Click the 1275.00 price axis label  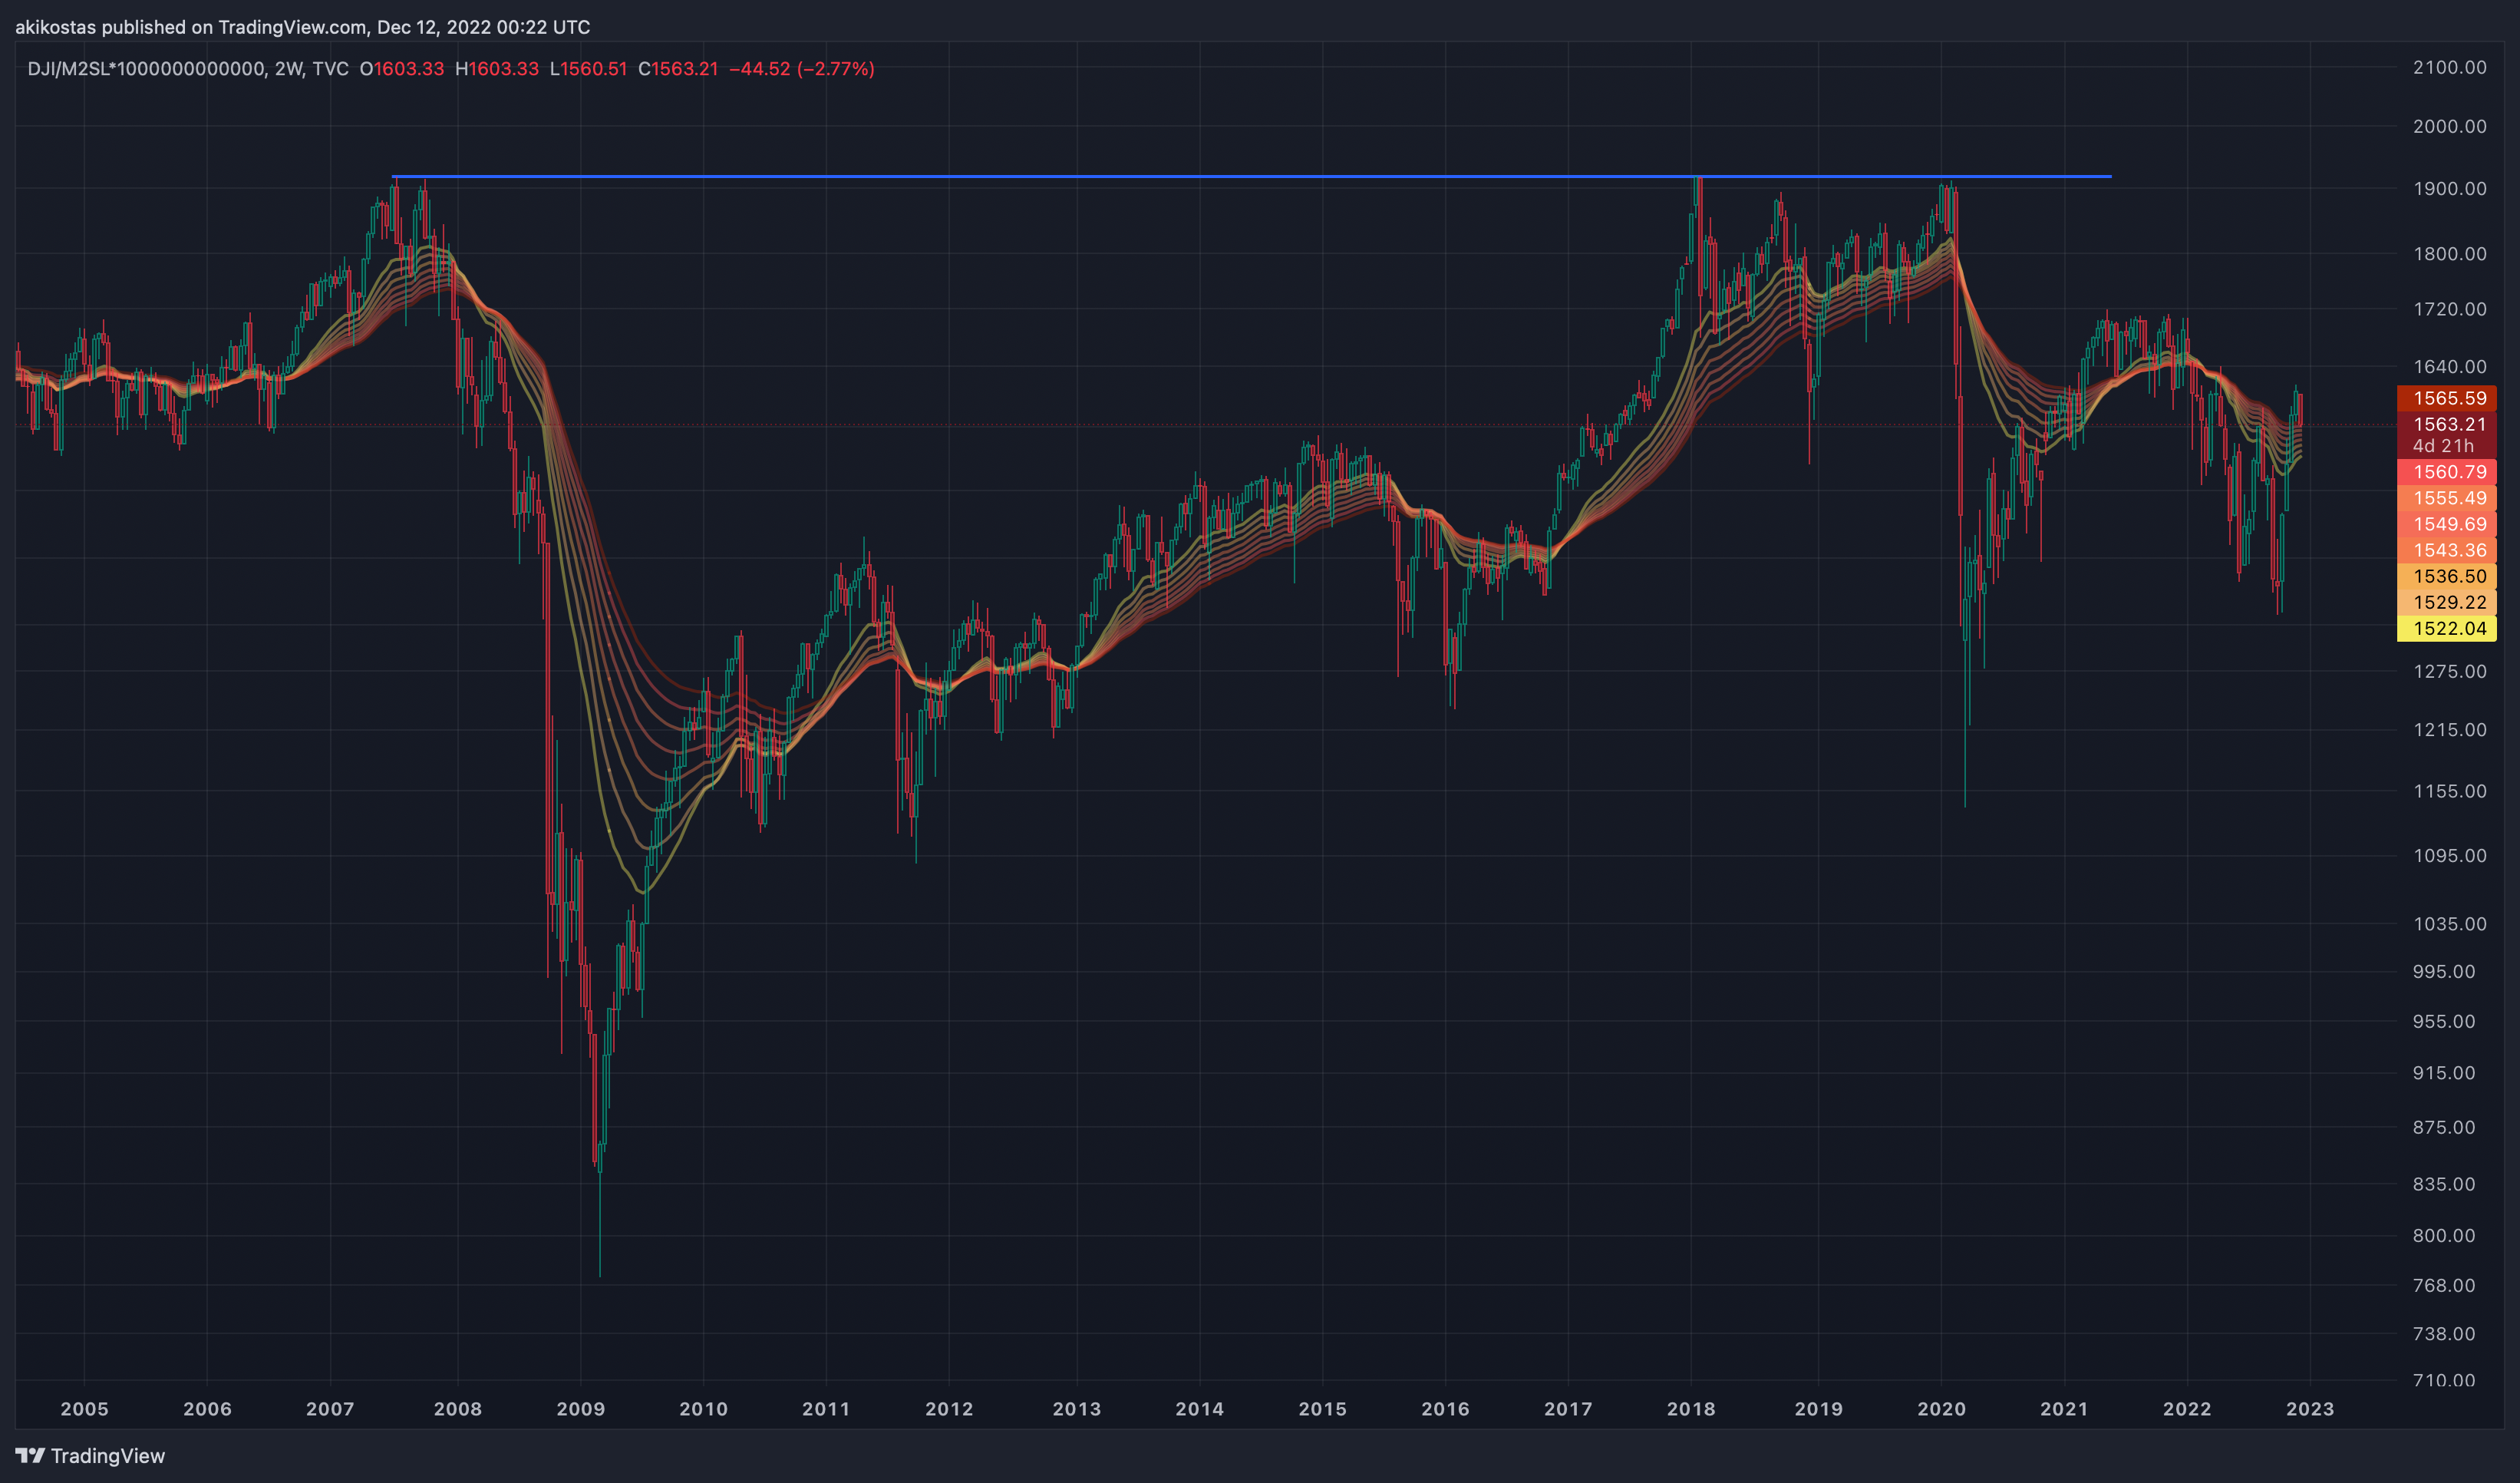coord(2449,671)
